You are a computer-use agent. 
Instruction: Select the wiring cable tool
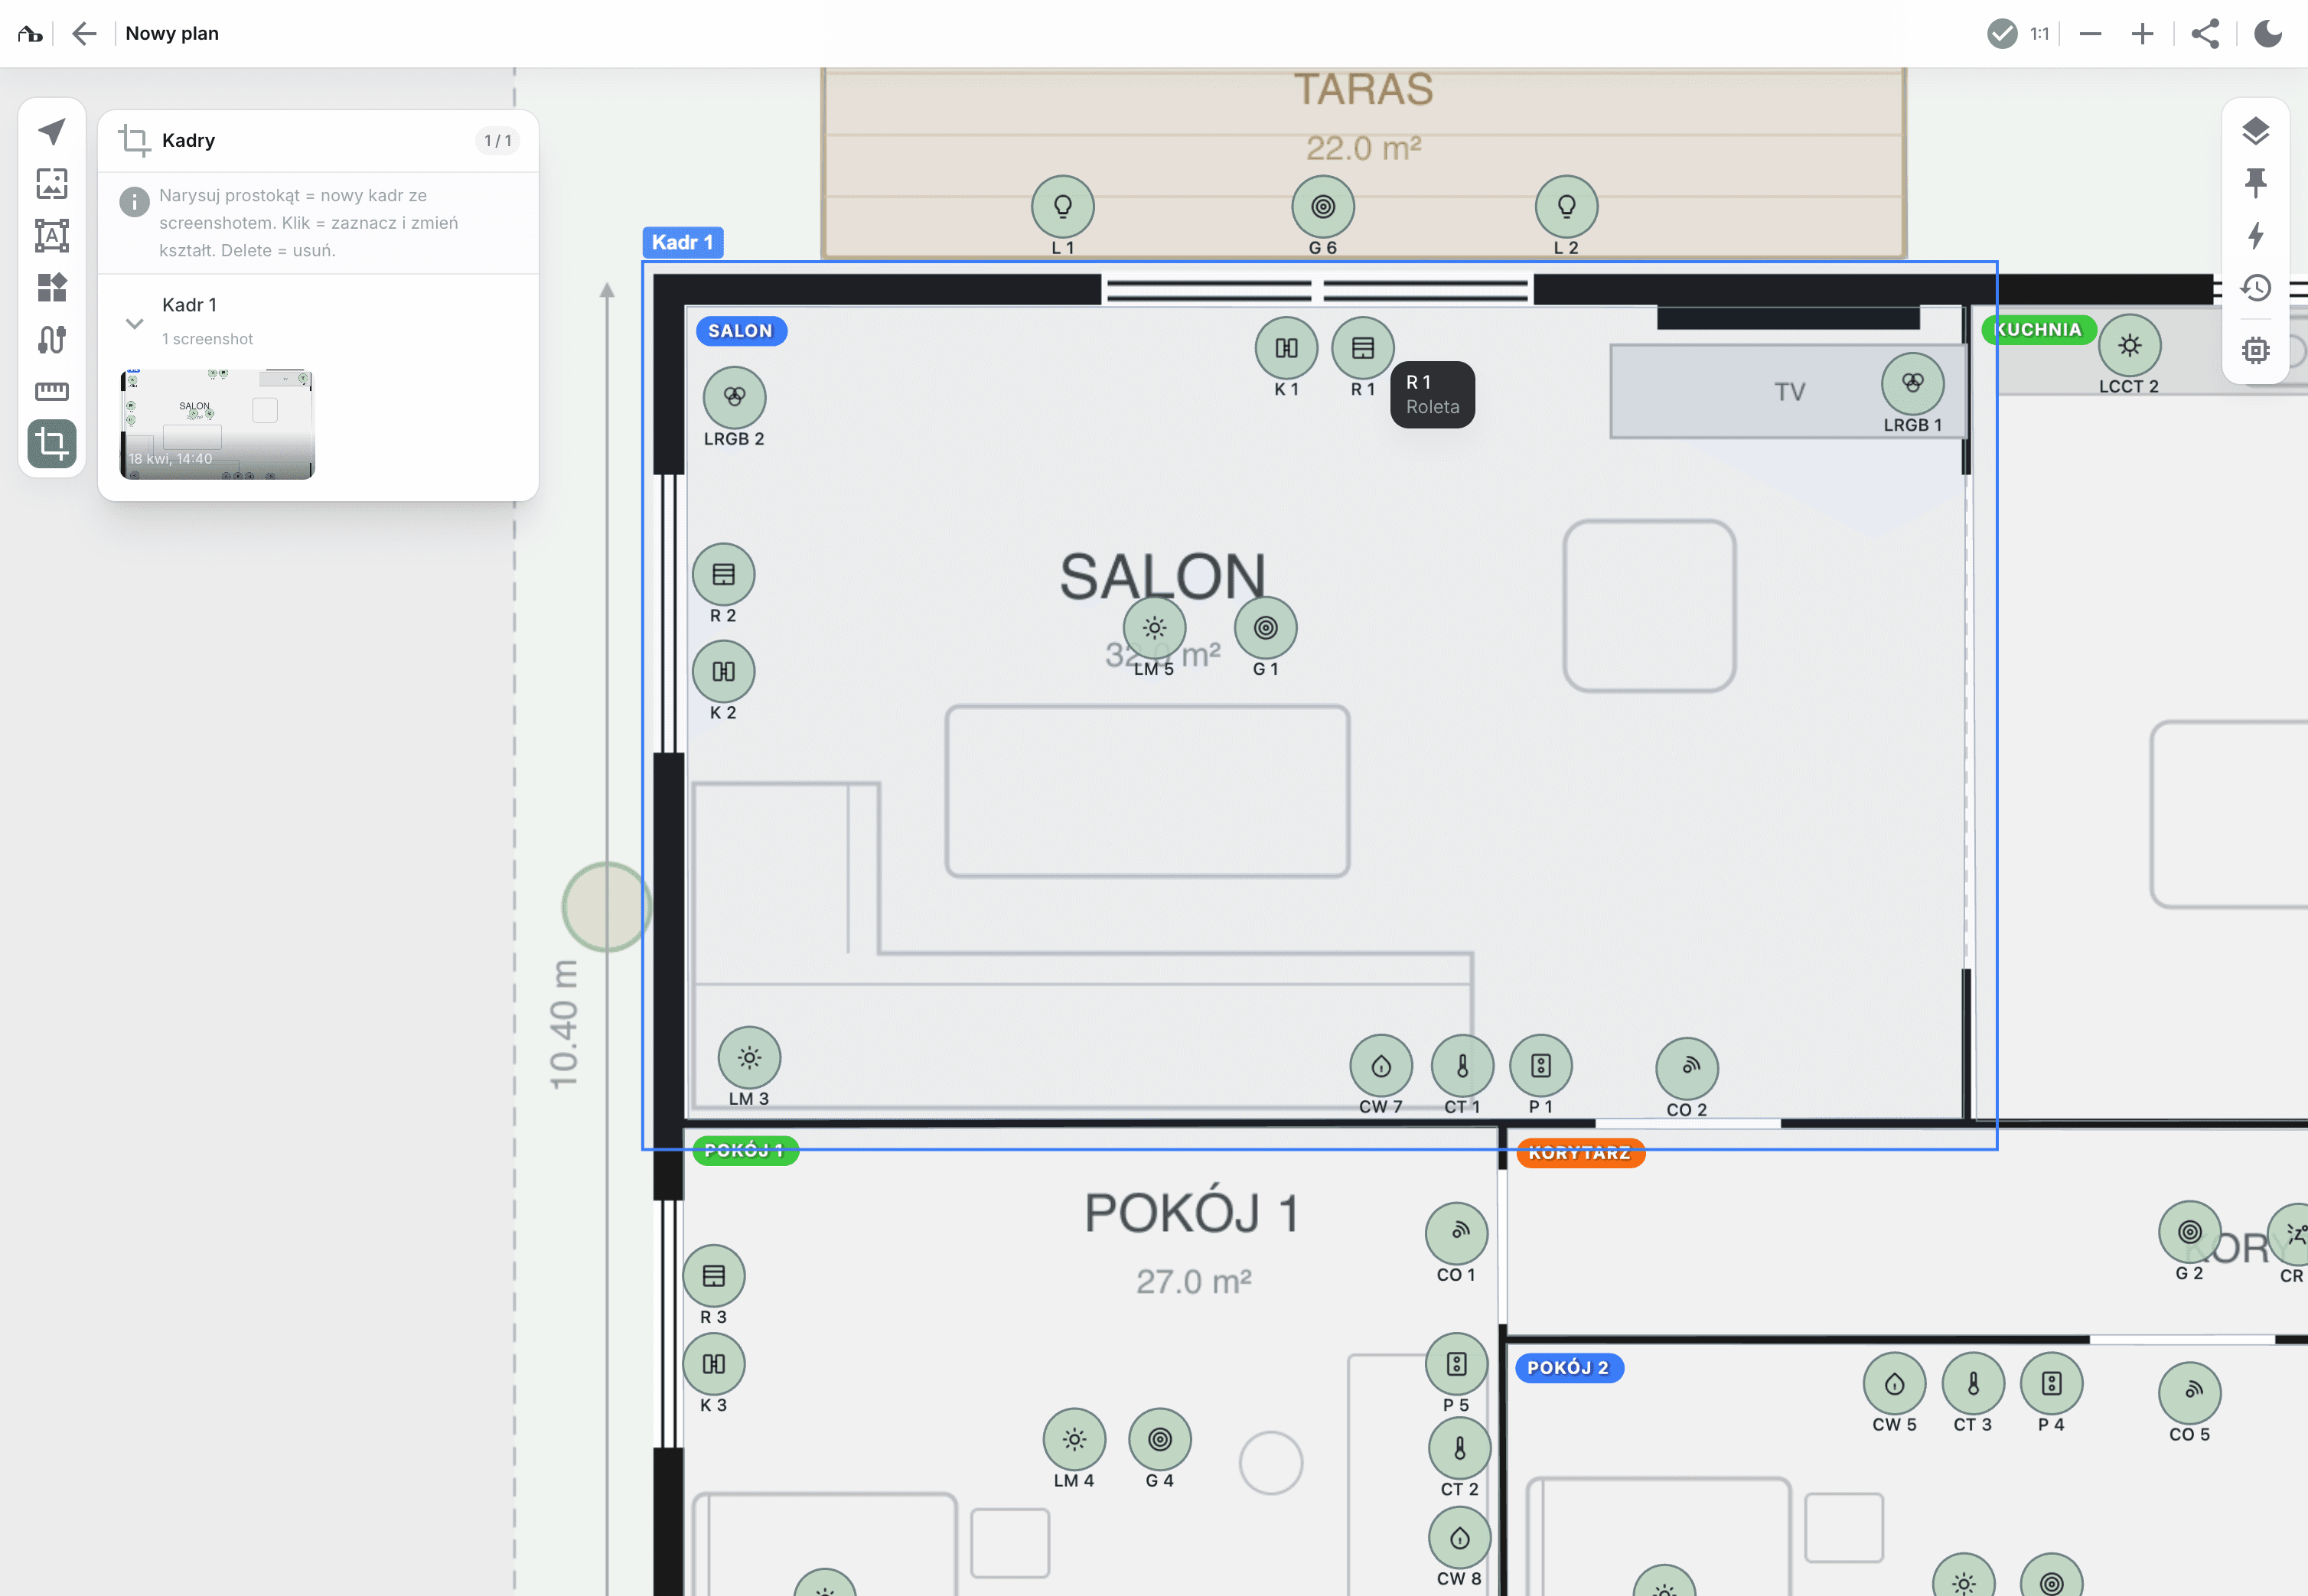52,340
